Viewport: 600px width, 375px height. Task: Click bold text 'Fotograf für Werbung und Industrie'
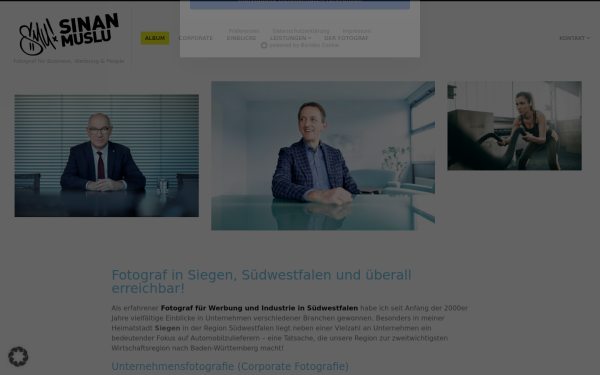coord(228,308)
